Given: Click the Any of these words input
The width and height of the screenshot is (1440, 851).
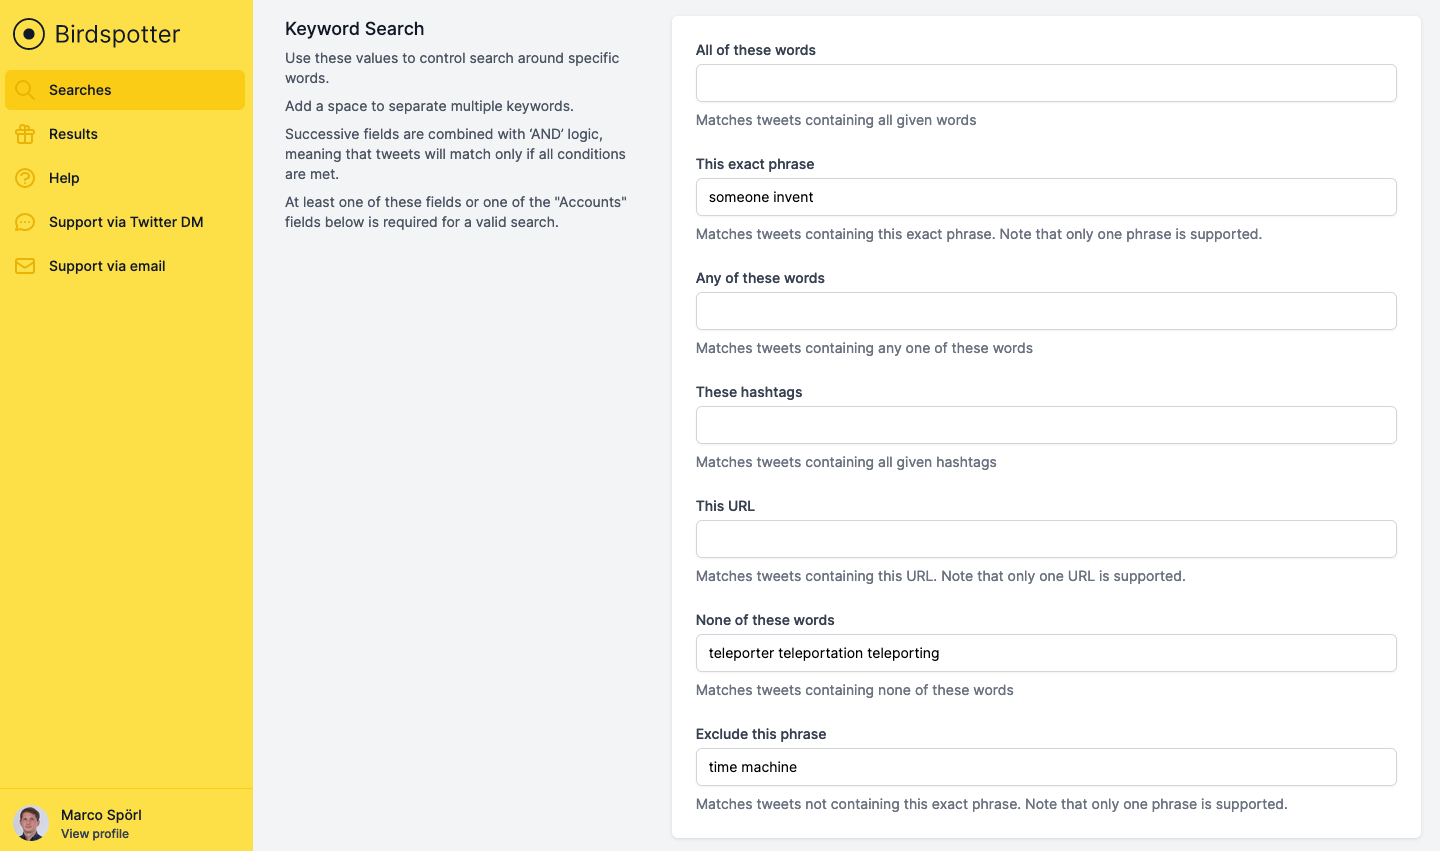Looking at the screenshot, I should pos(1045,311).
